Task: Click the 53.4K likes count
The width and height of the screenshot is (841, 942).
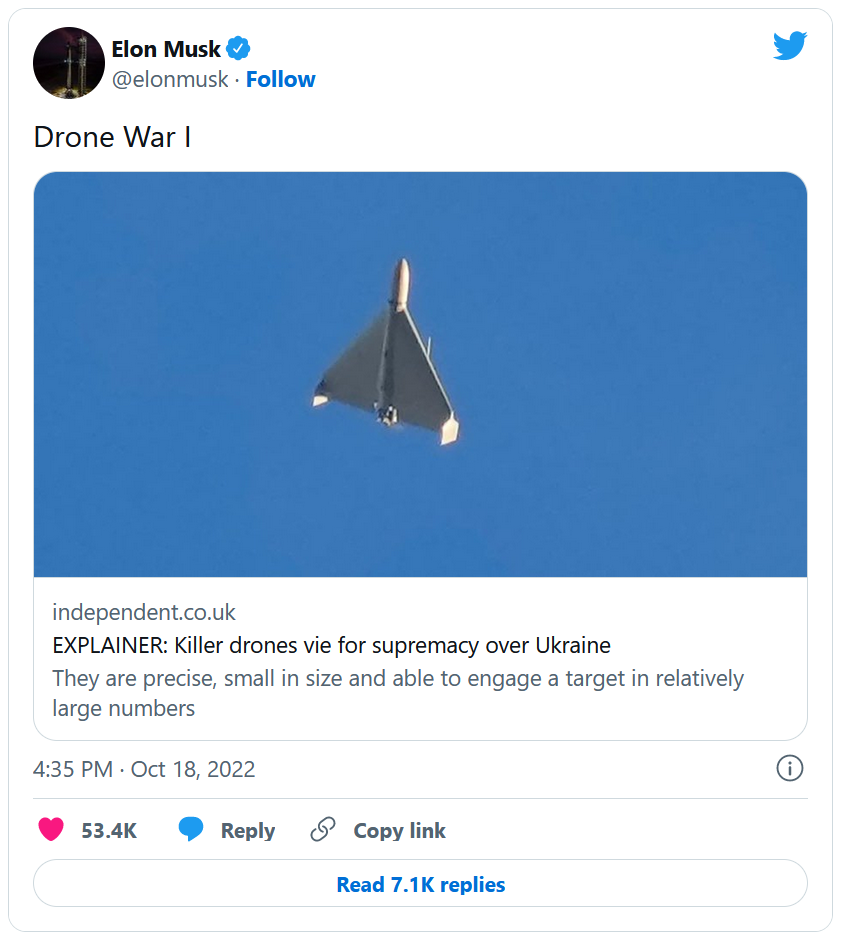Action: (109, 831)
